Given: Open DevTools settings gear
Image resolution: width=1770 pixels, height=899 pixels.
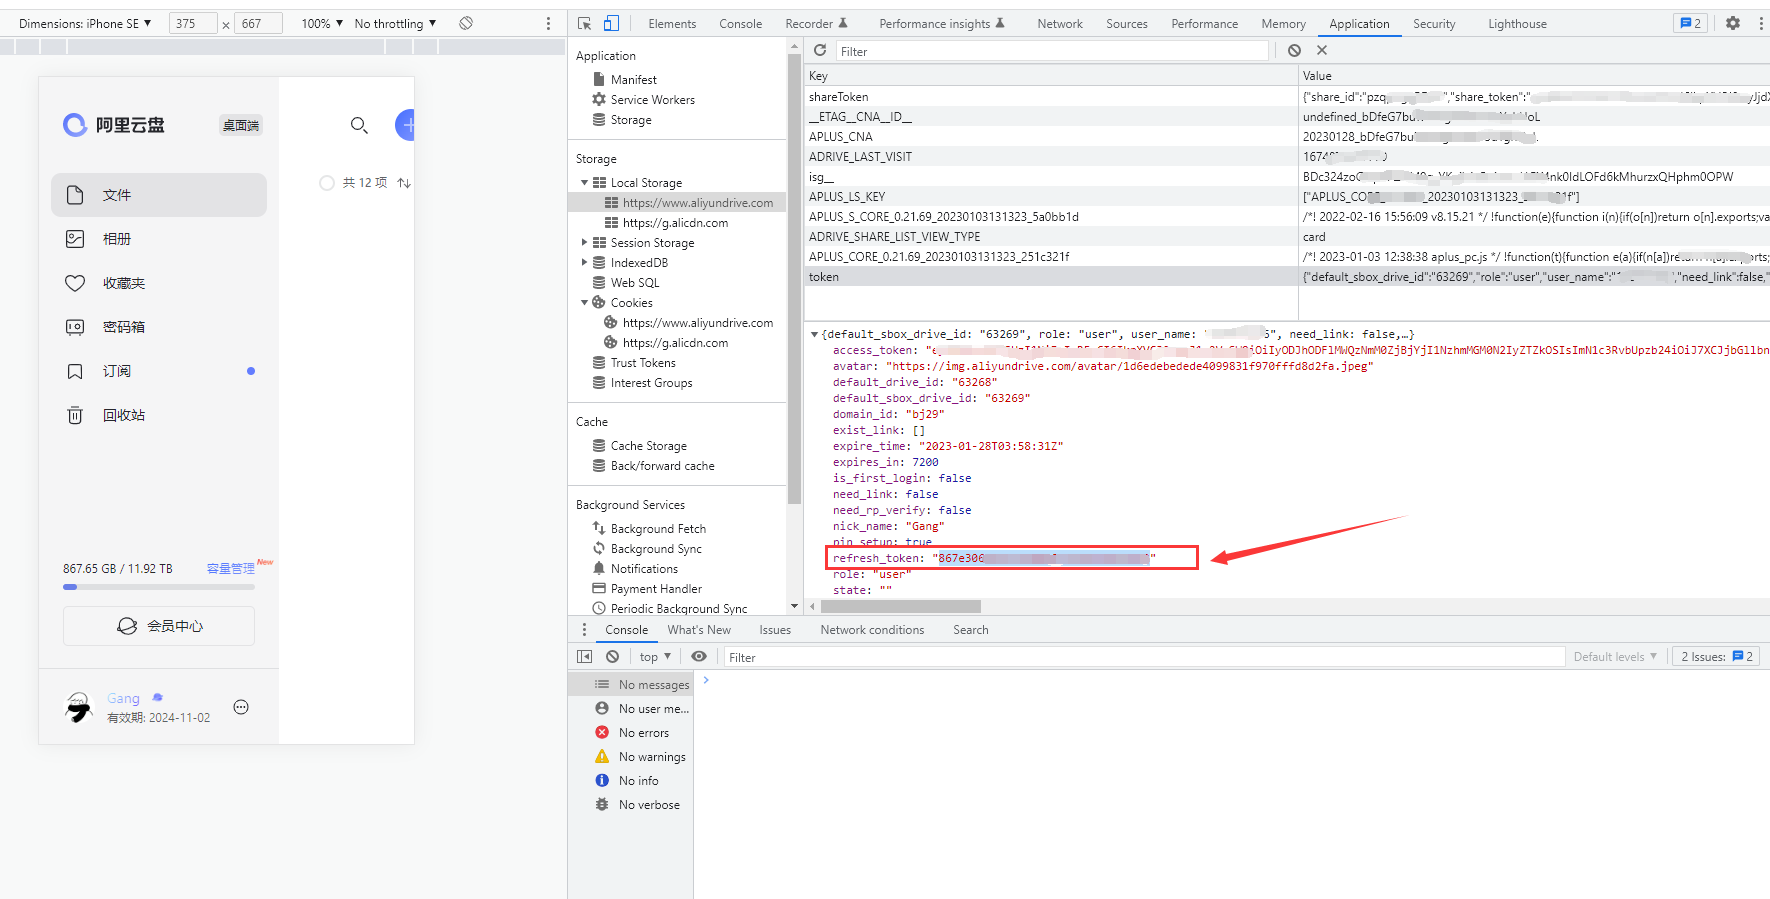Looking at the screenshot, I should click(x=1733, y=23).
